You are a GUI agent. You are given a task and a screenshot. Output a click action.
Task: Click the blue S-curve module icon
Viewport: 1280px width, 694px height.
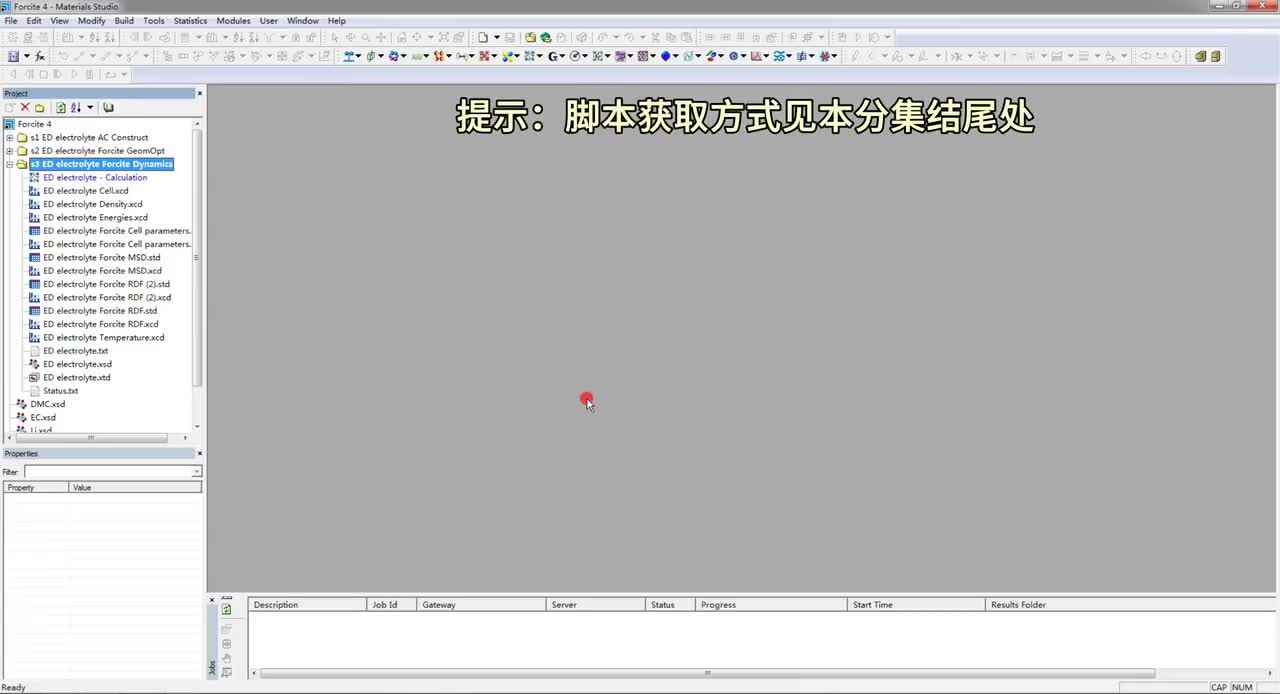tap(779, 56)
